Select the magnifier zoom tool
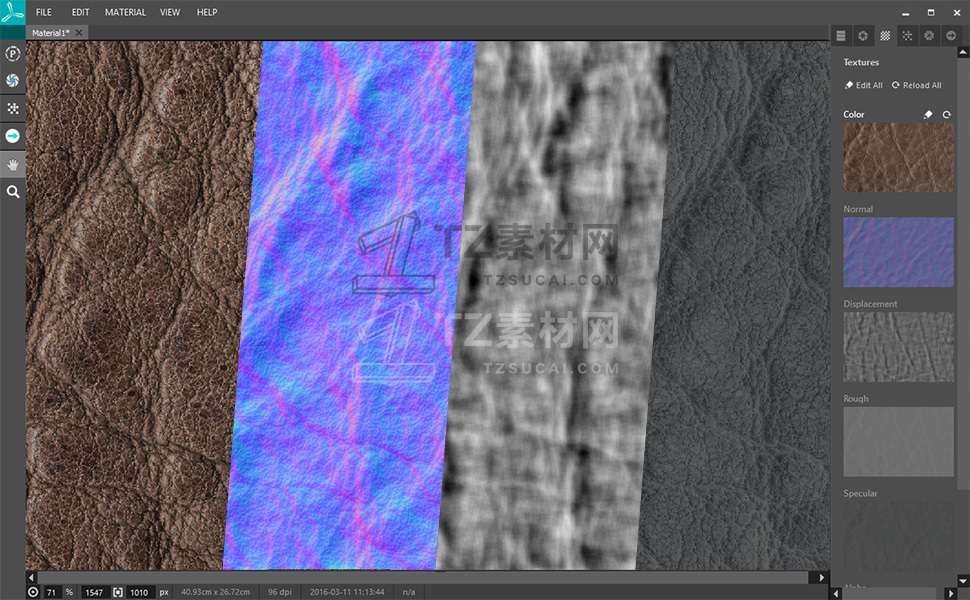Image resolution: width=970 pixels, height=600 pixels. click(12, 192)
